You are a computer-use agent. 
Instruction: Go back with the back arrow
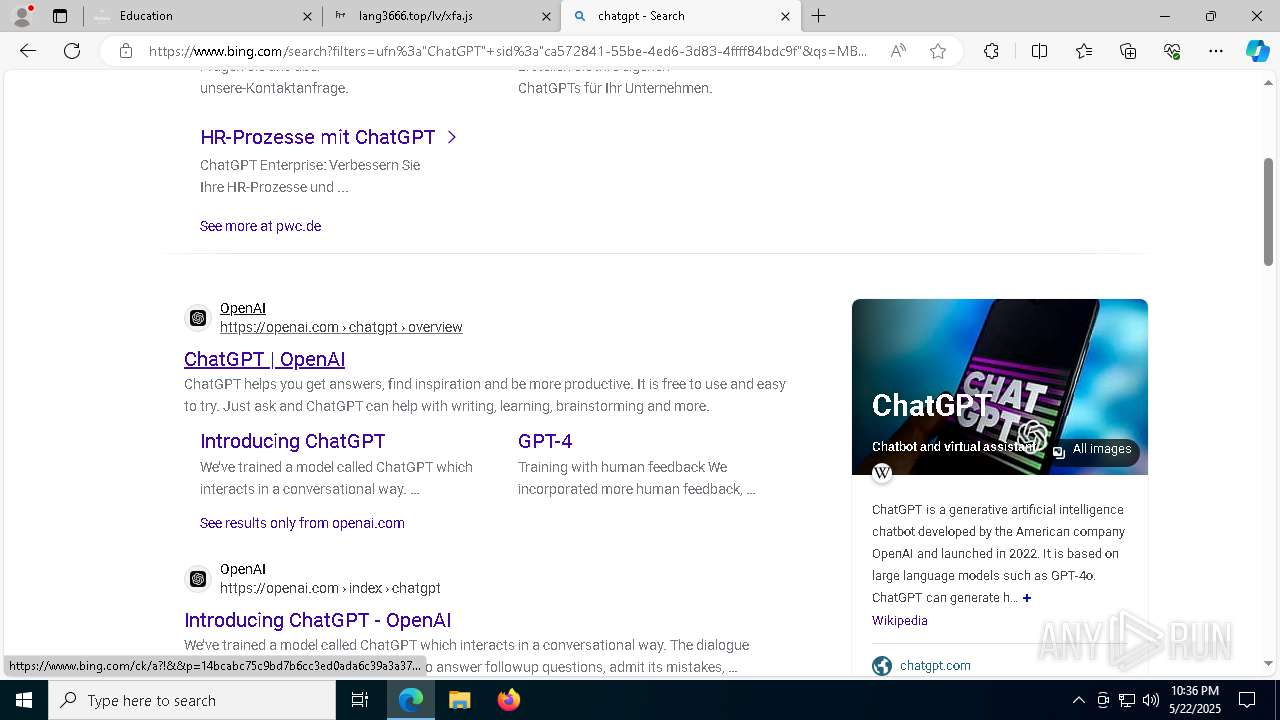28,51
